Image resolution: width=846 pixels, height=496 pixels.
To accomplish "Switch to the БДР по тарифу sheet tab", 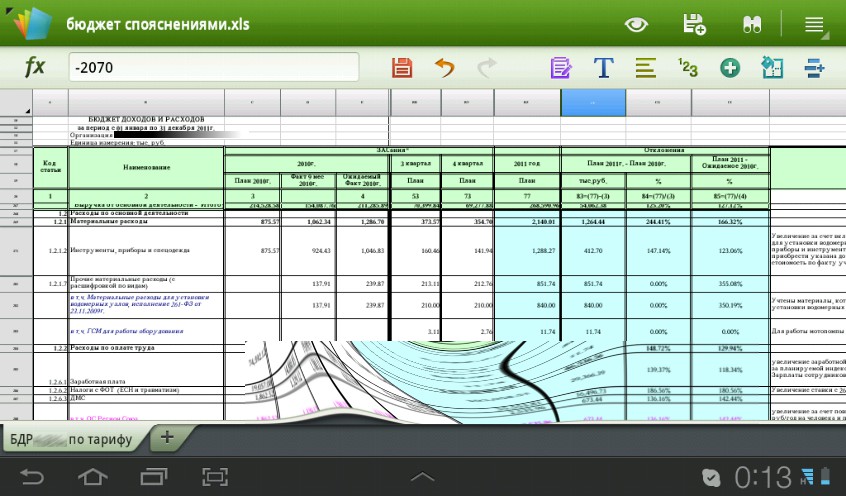I will 71,439.
